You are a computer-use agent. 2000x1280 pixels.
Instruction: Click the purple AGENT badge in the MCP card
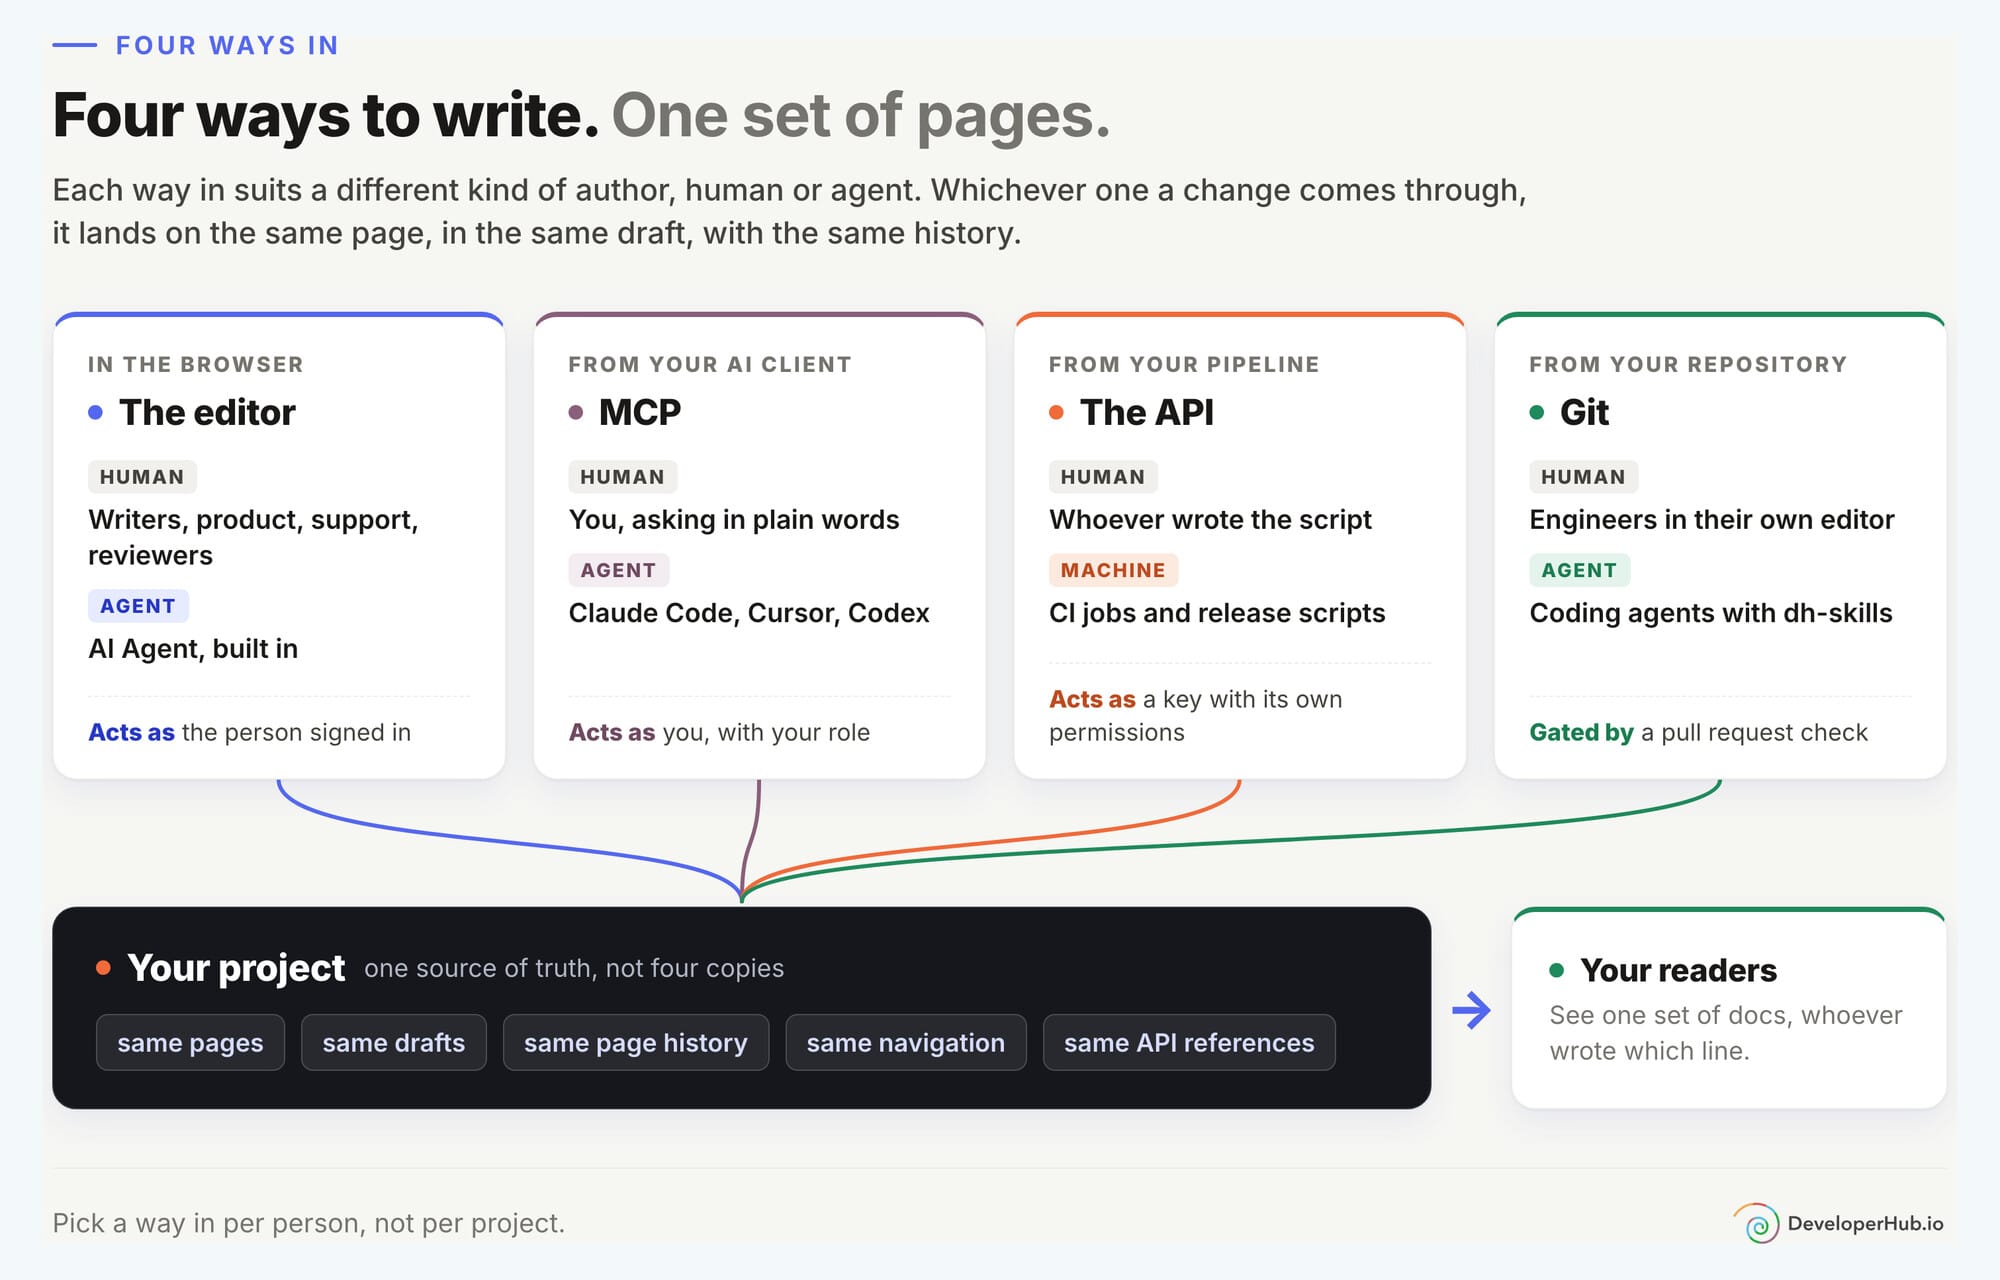pos(618,570)
